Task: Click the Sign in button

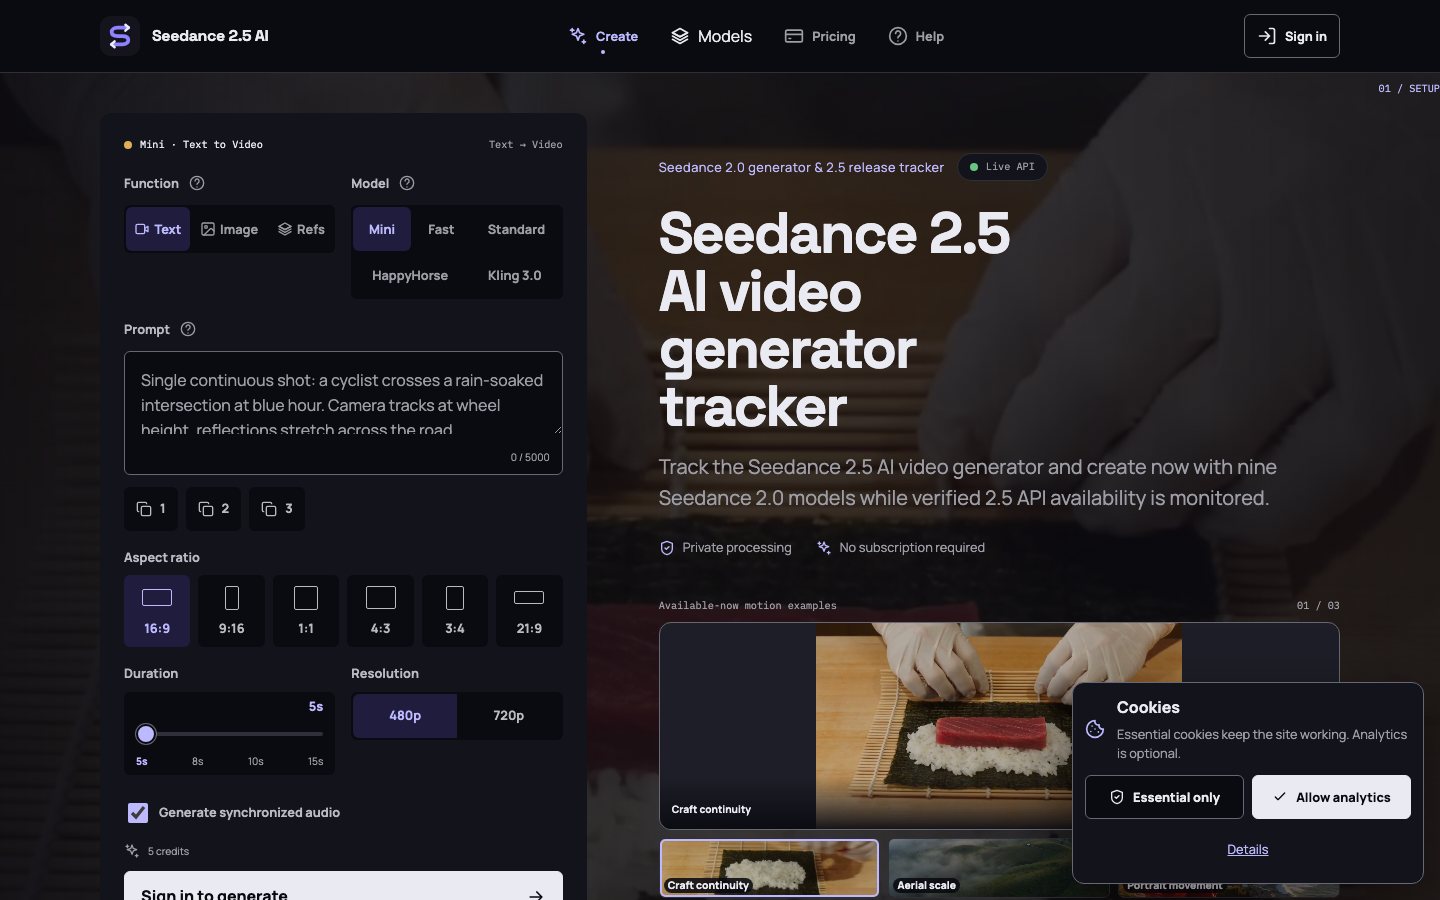Action: point(1292,36)
